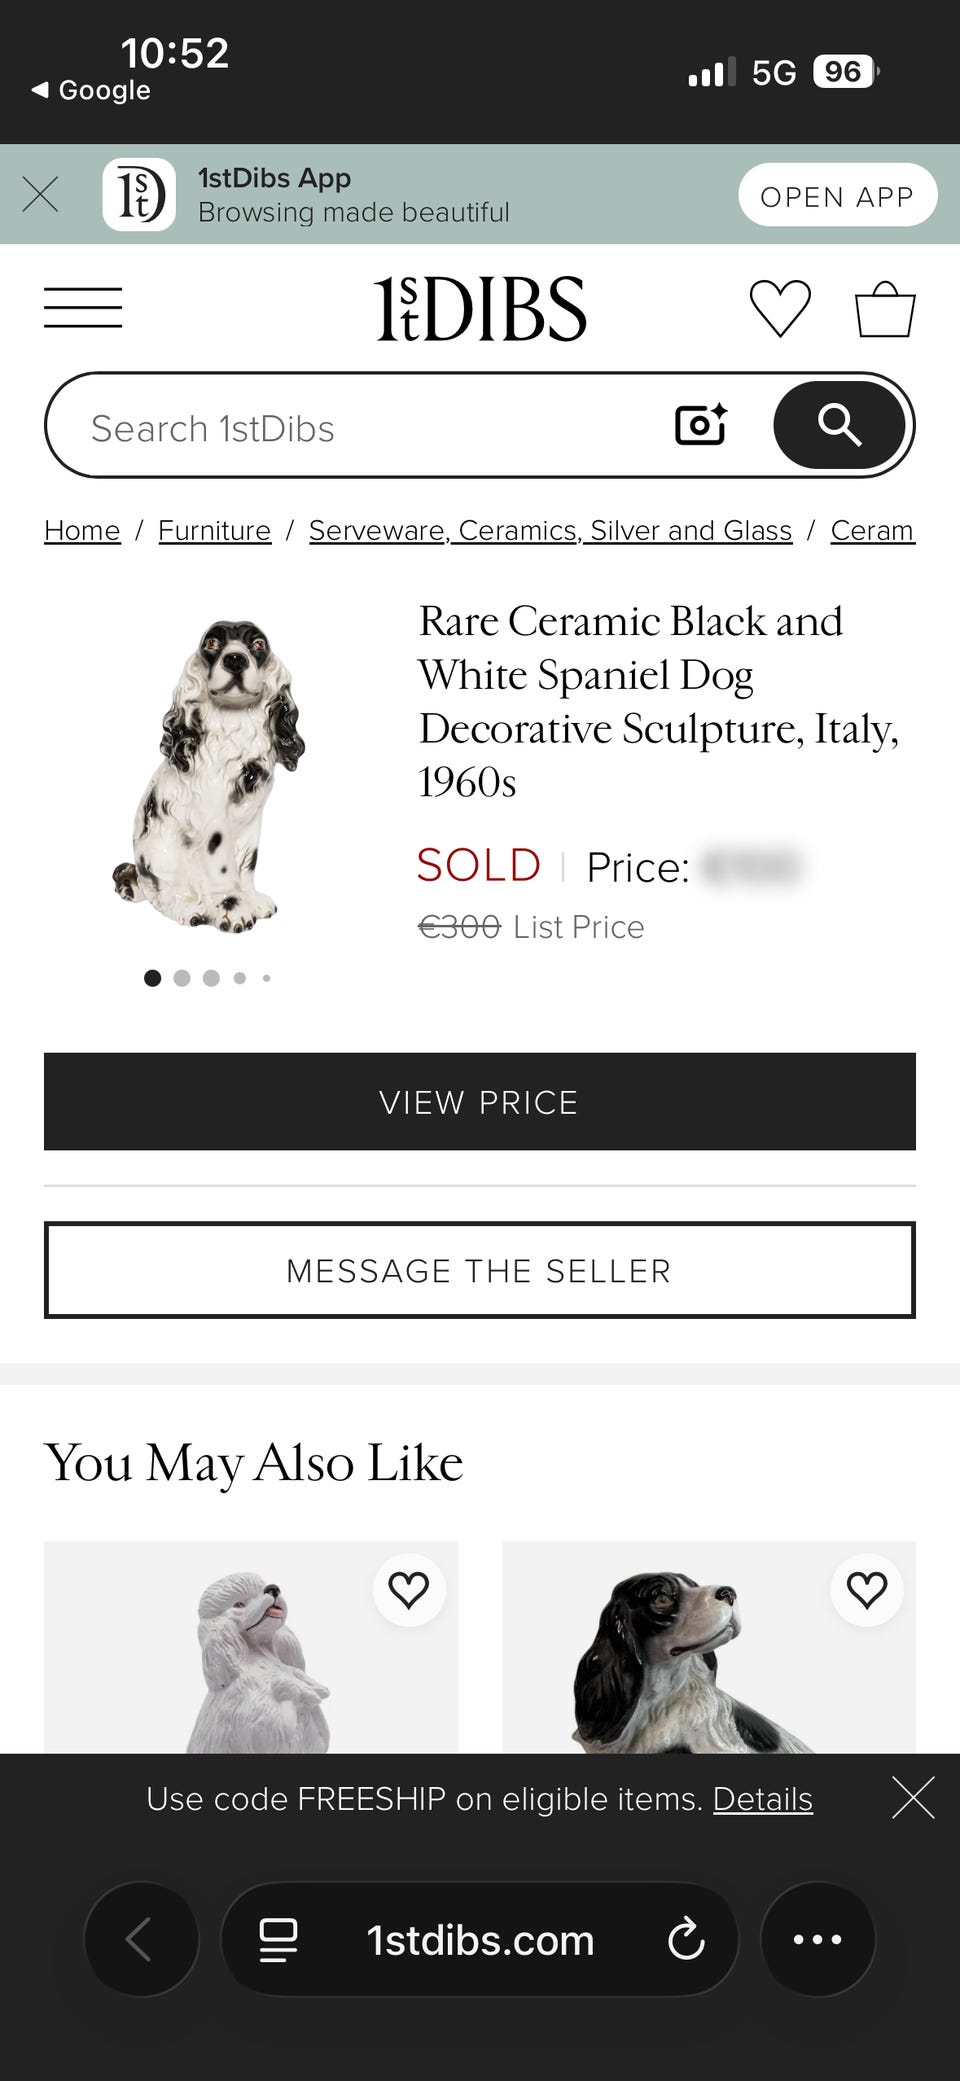Favorite the white poodle sculpture
960x2081 pixels.
[409, 1590]
